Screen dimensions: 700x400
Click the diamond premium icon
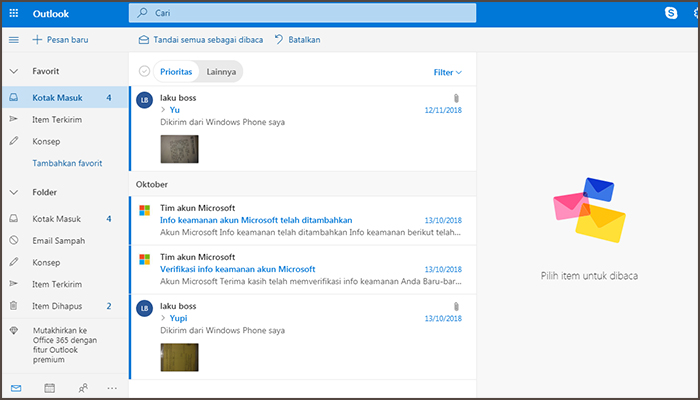(14, 331)
